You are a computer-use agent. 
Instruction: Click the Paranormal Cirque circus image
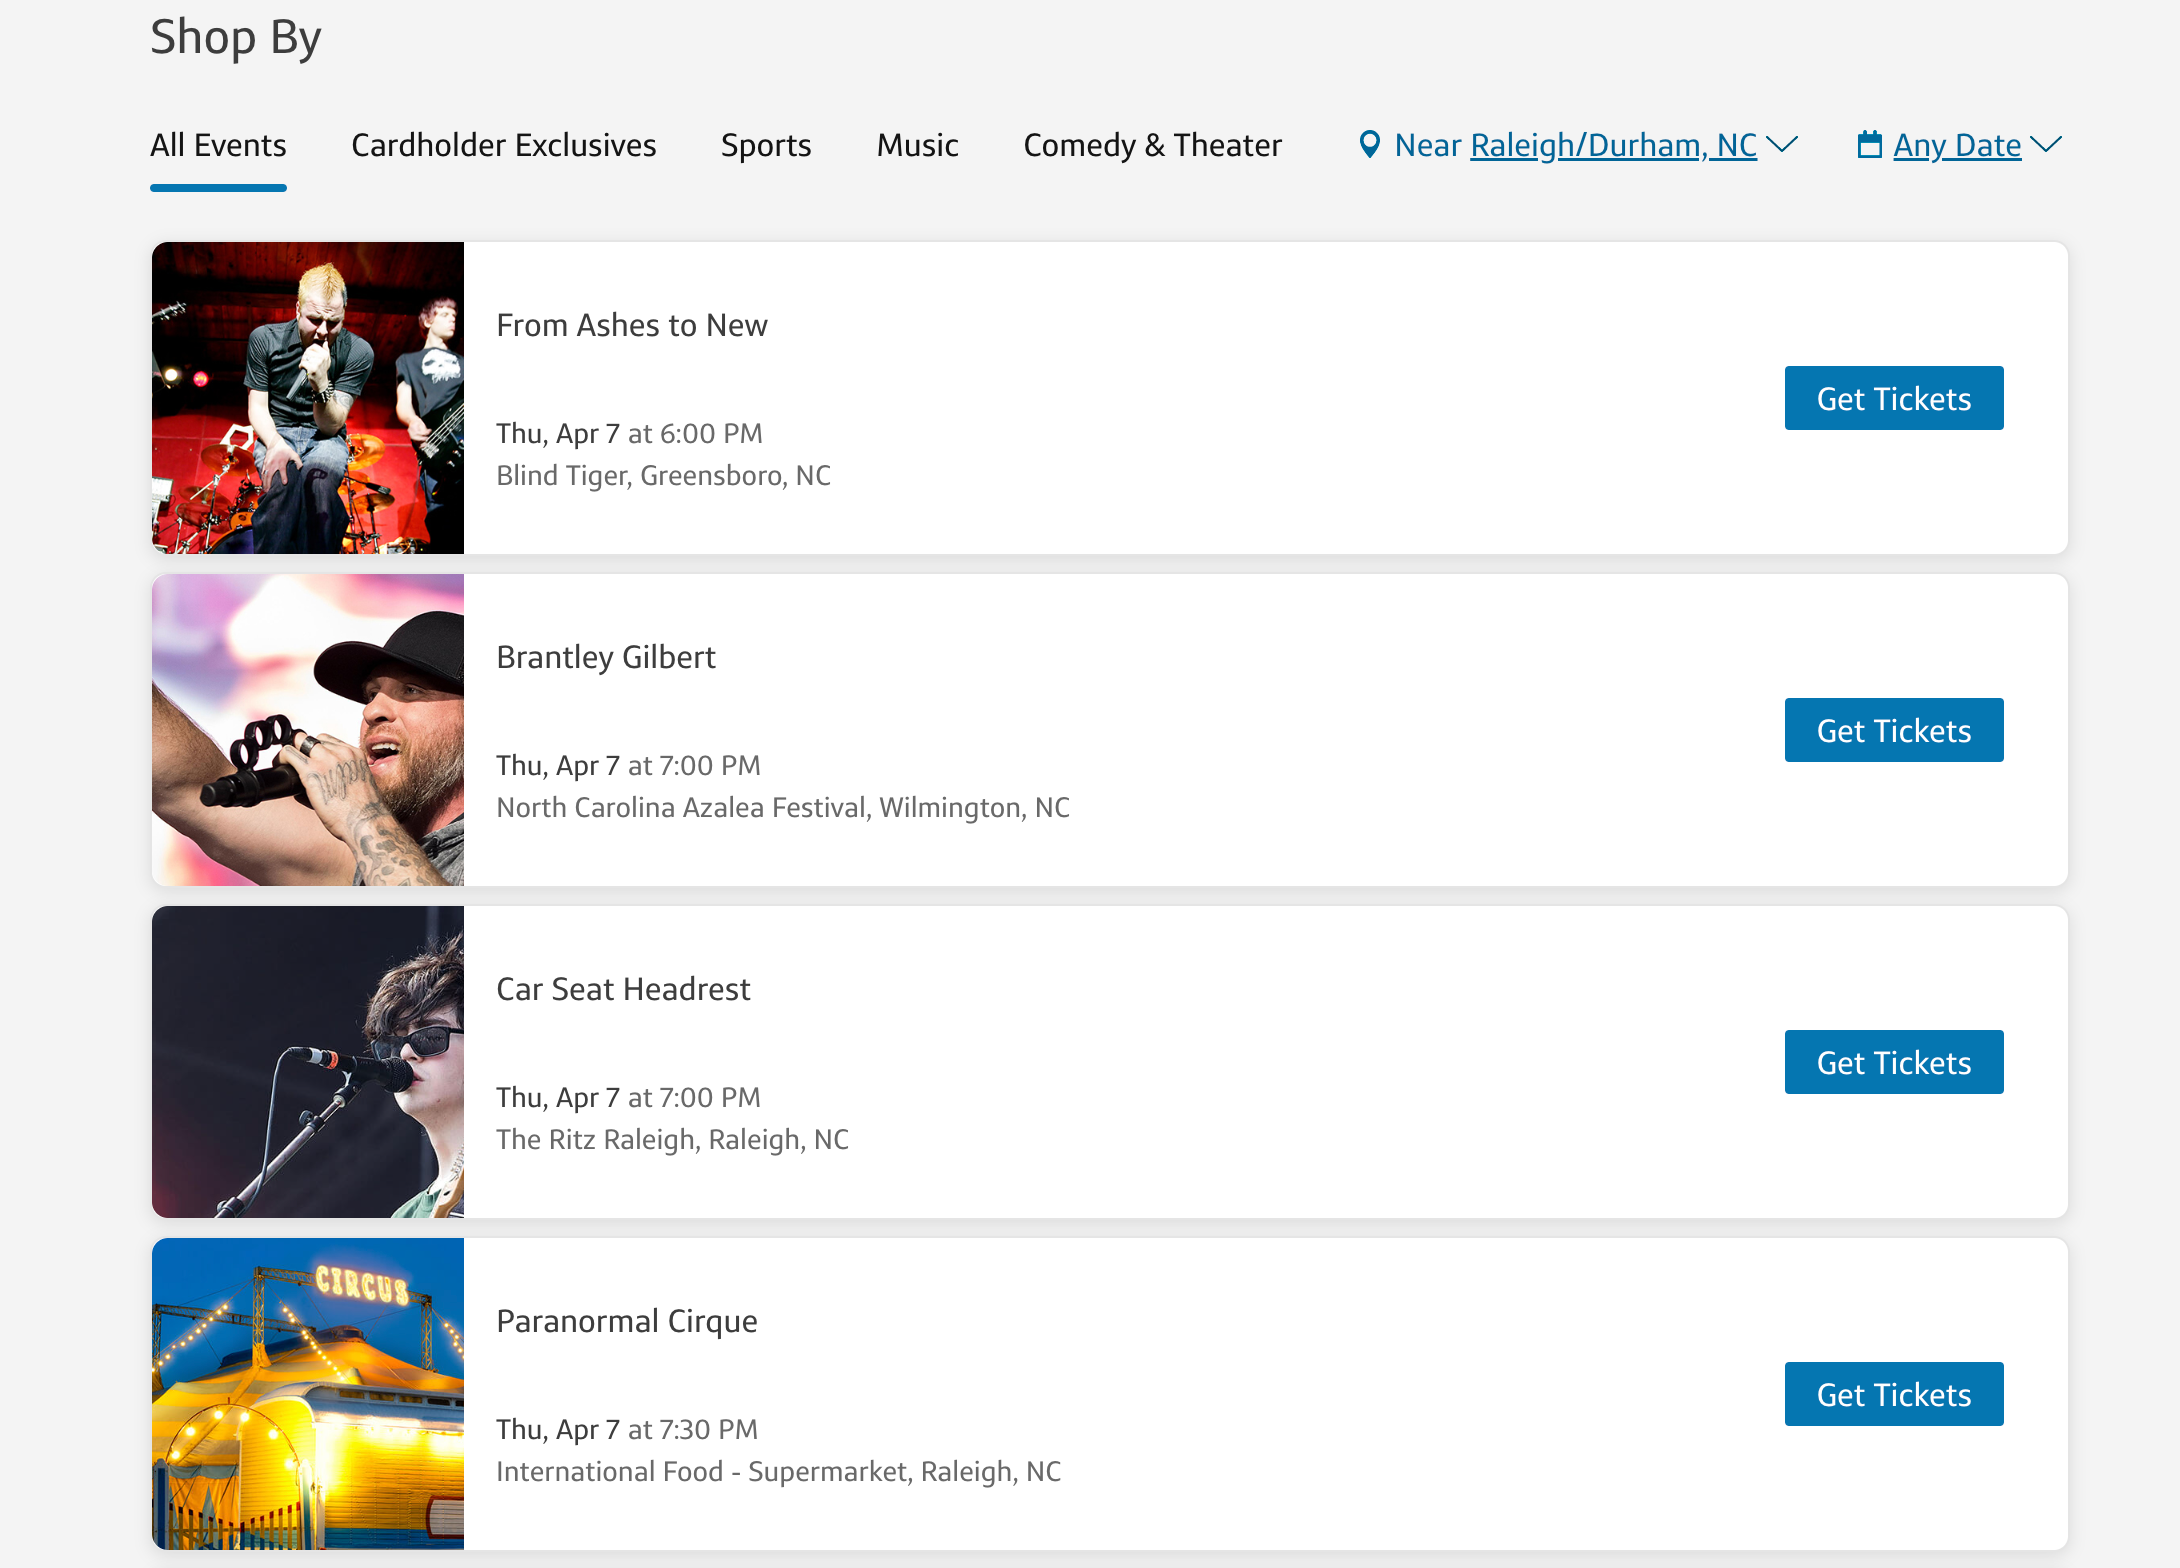pos(308,1394)
